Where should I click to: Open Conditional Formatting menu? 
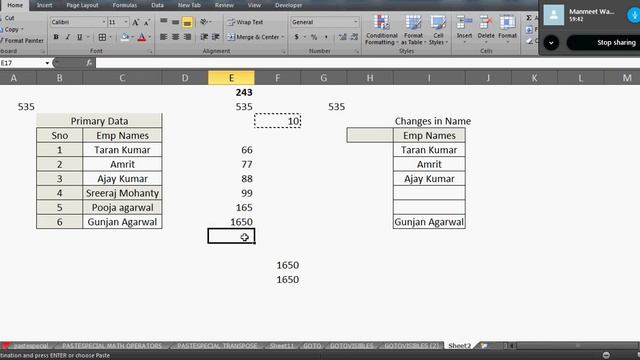tap(382, 30)
